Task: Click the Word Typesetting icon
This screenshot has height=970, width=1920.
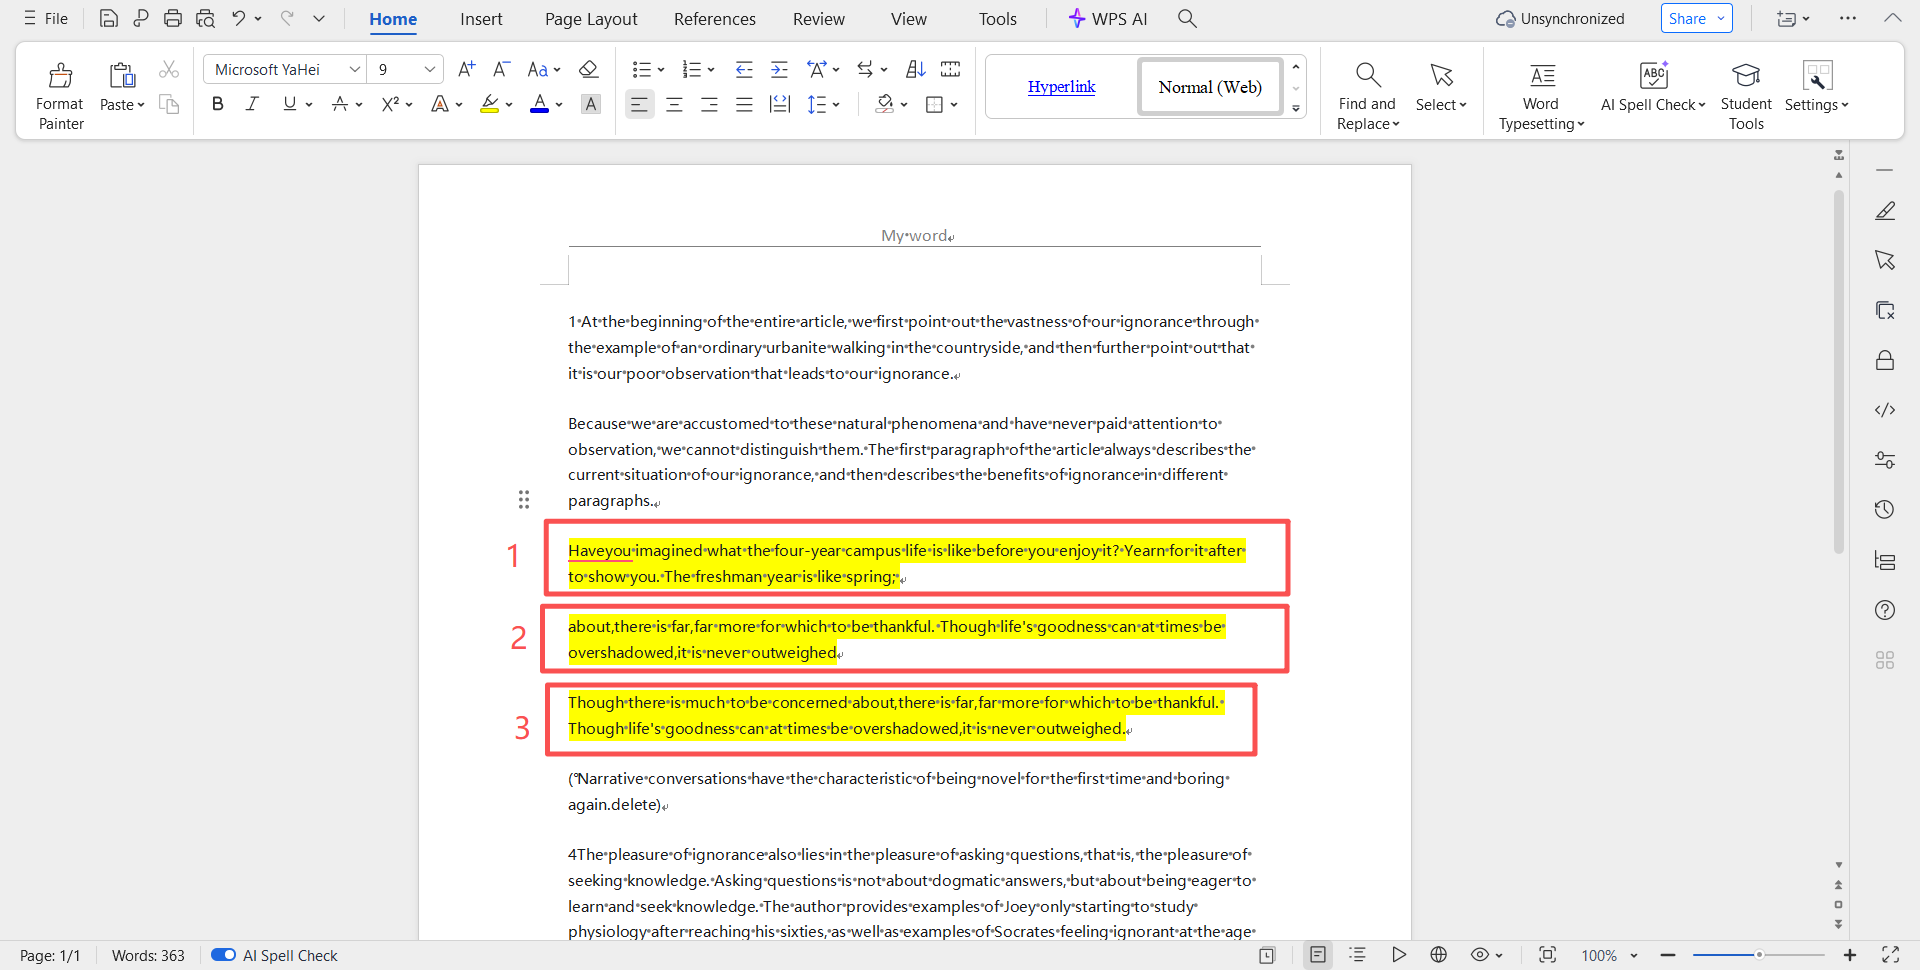Action: 1541,76
